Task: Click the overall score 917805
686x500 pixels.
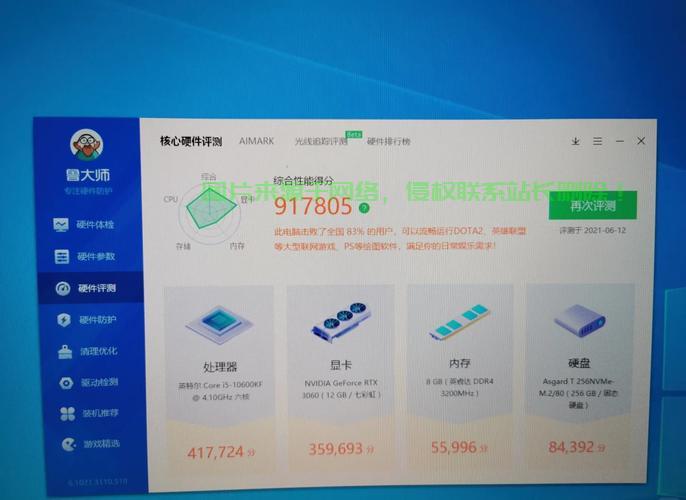Action: (x=313, y=206)
